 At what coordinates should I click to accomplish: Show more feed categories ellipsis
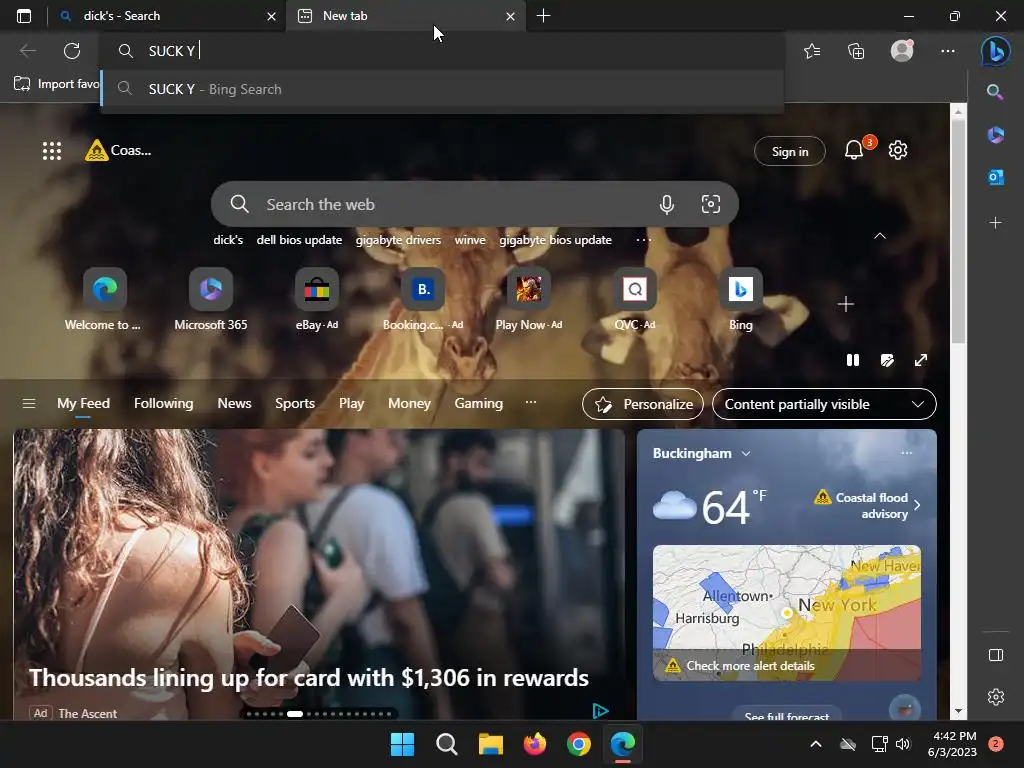point(531,402)
